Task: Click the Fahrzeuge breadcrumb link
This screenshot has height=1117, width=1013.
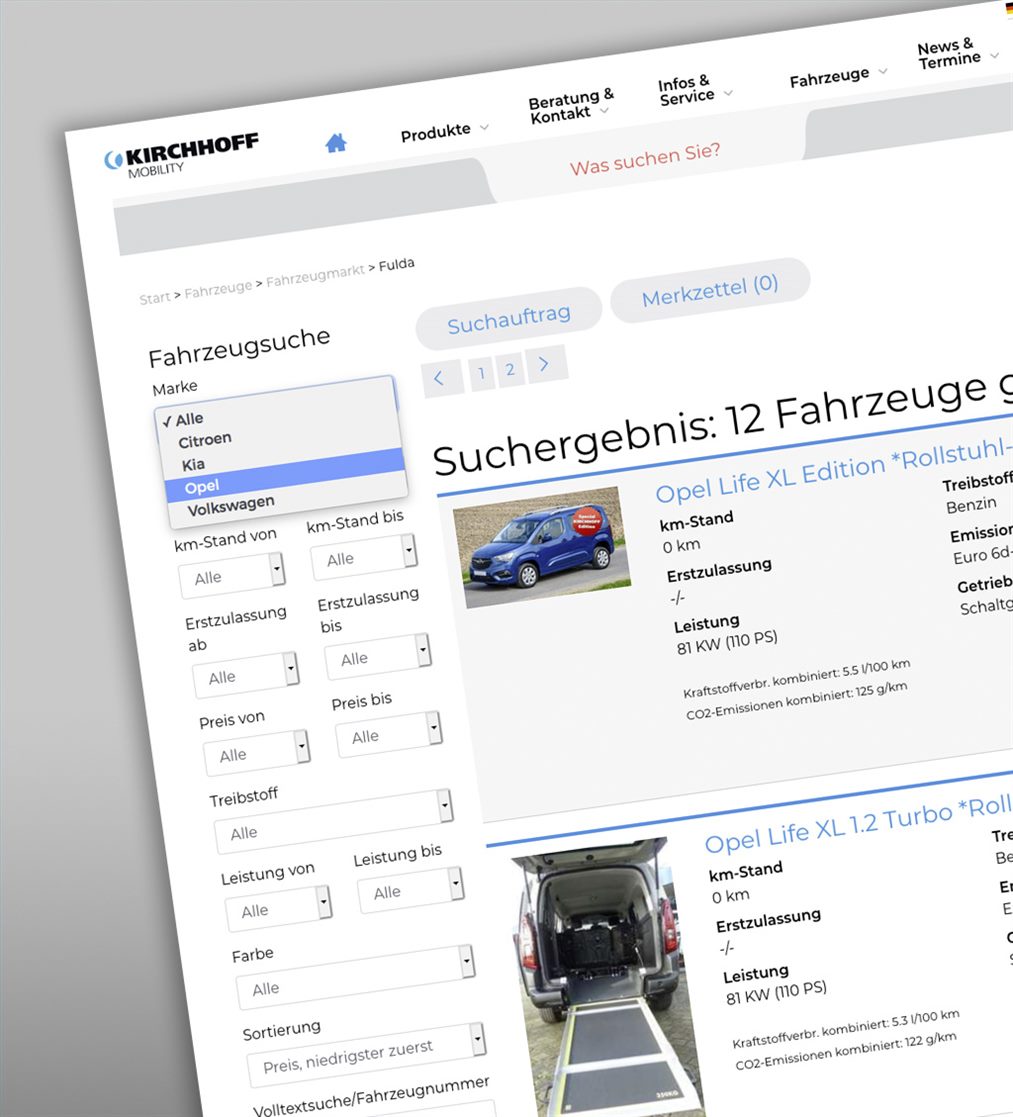Action: coord(218,289)
